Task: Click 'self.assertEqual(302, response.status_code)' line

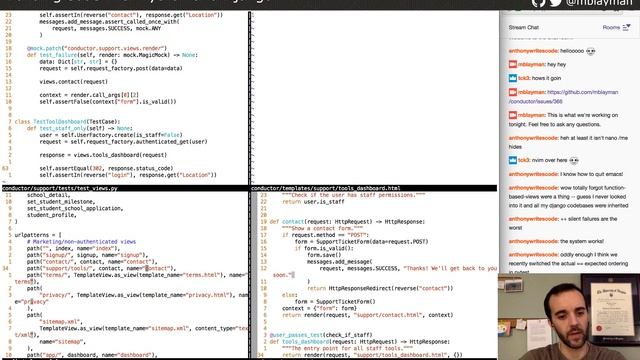Action: pyautogui.click(x=106, y=168)
